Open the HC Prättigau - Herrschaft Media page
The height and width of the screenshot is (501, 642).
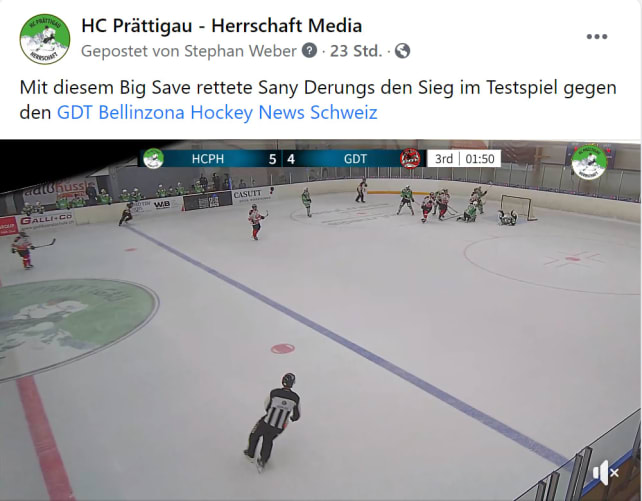(222, 25)
